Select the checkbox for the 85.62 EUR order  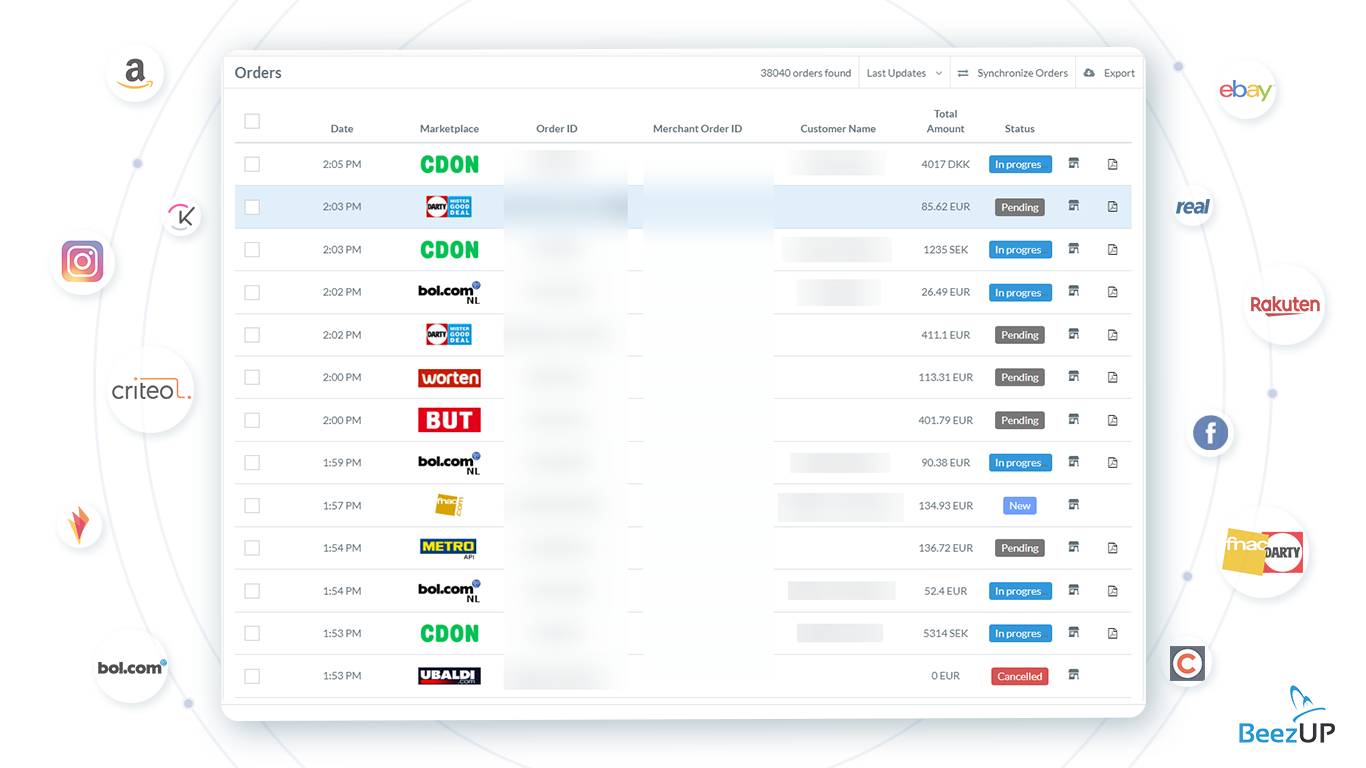click(252, 207)
